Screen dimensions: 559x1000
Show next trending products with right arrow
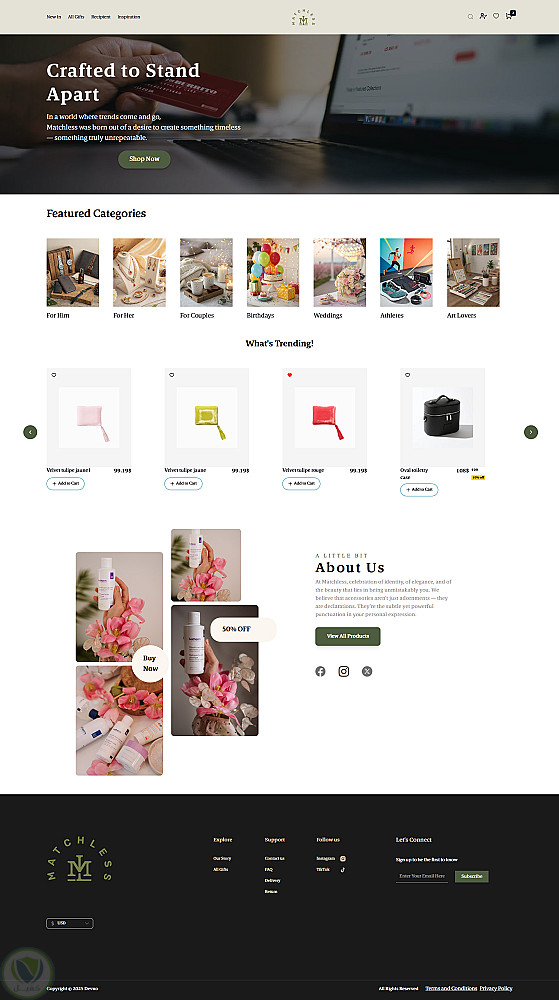coord(531,432)
